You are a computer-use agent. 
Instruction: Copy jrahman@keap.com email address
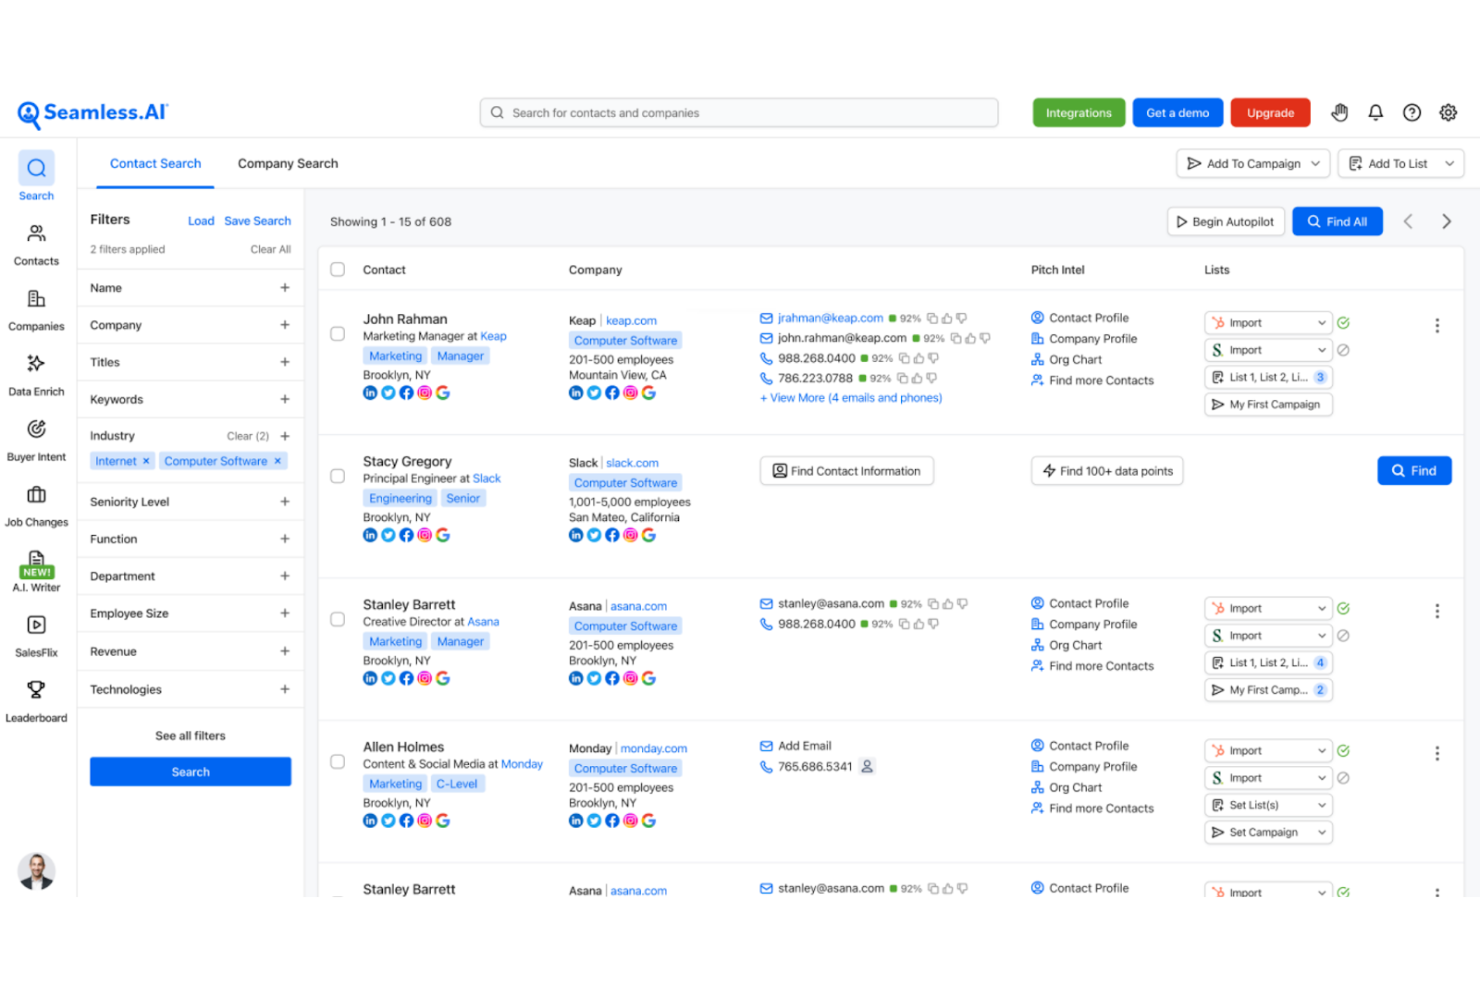pyautogui.click(x=932, y=319)
